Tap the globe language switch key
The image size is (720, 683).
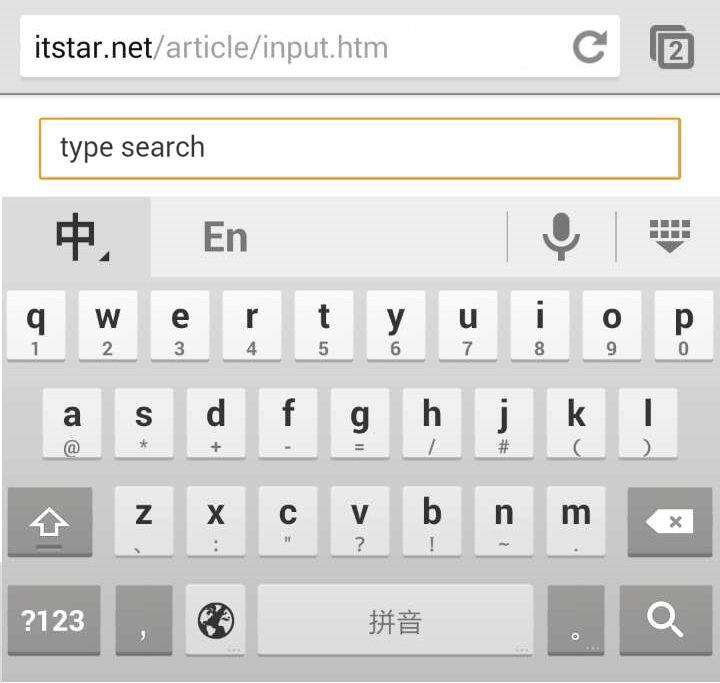pyautogui.click(x=215, y=621)
